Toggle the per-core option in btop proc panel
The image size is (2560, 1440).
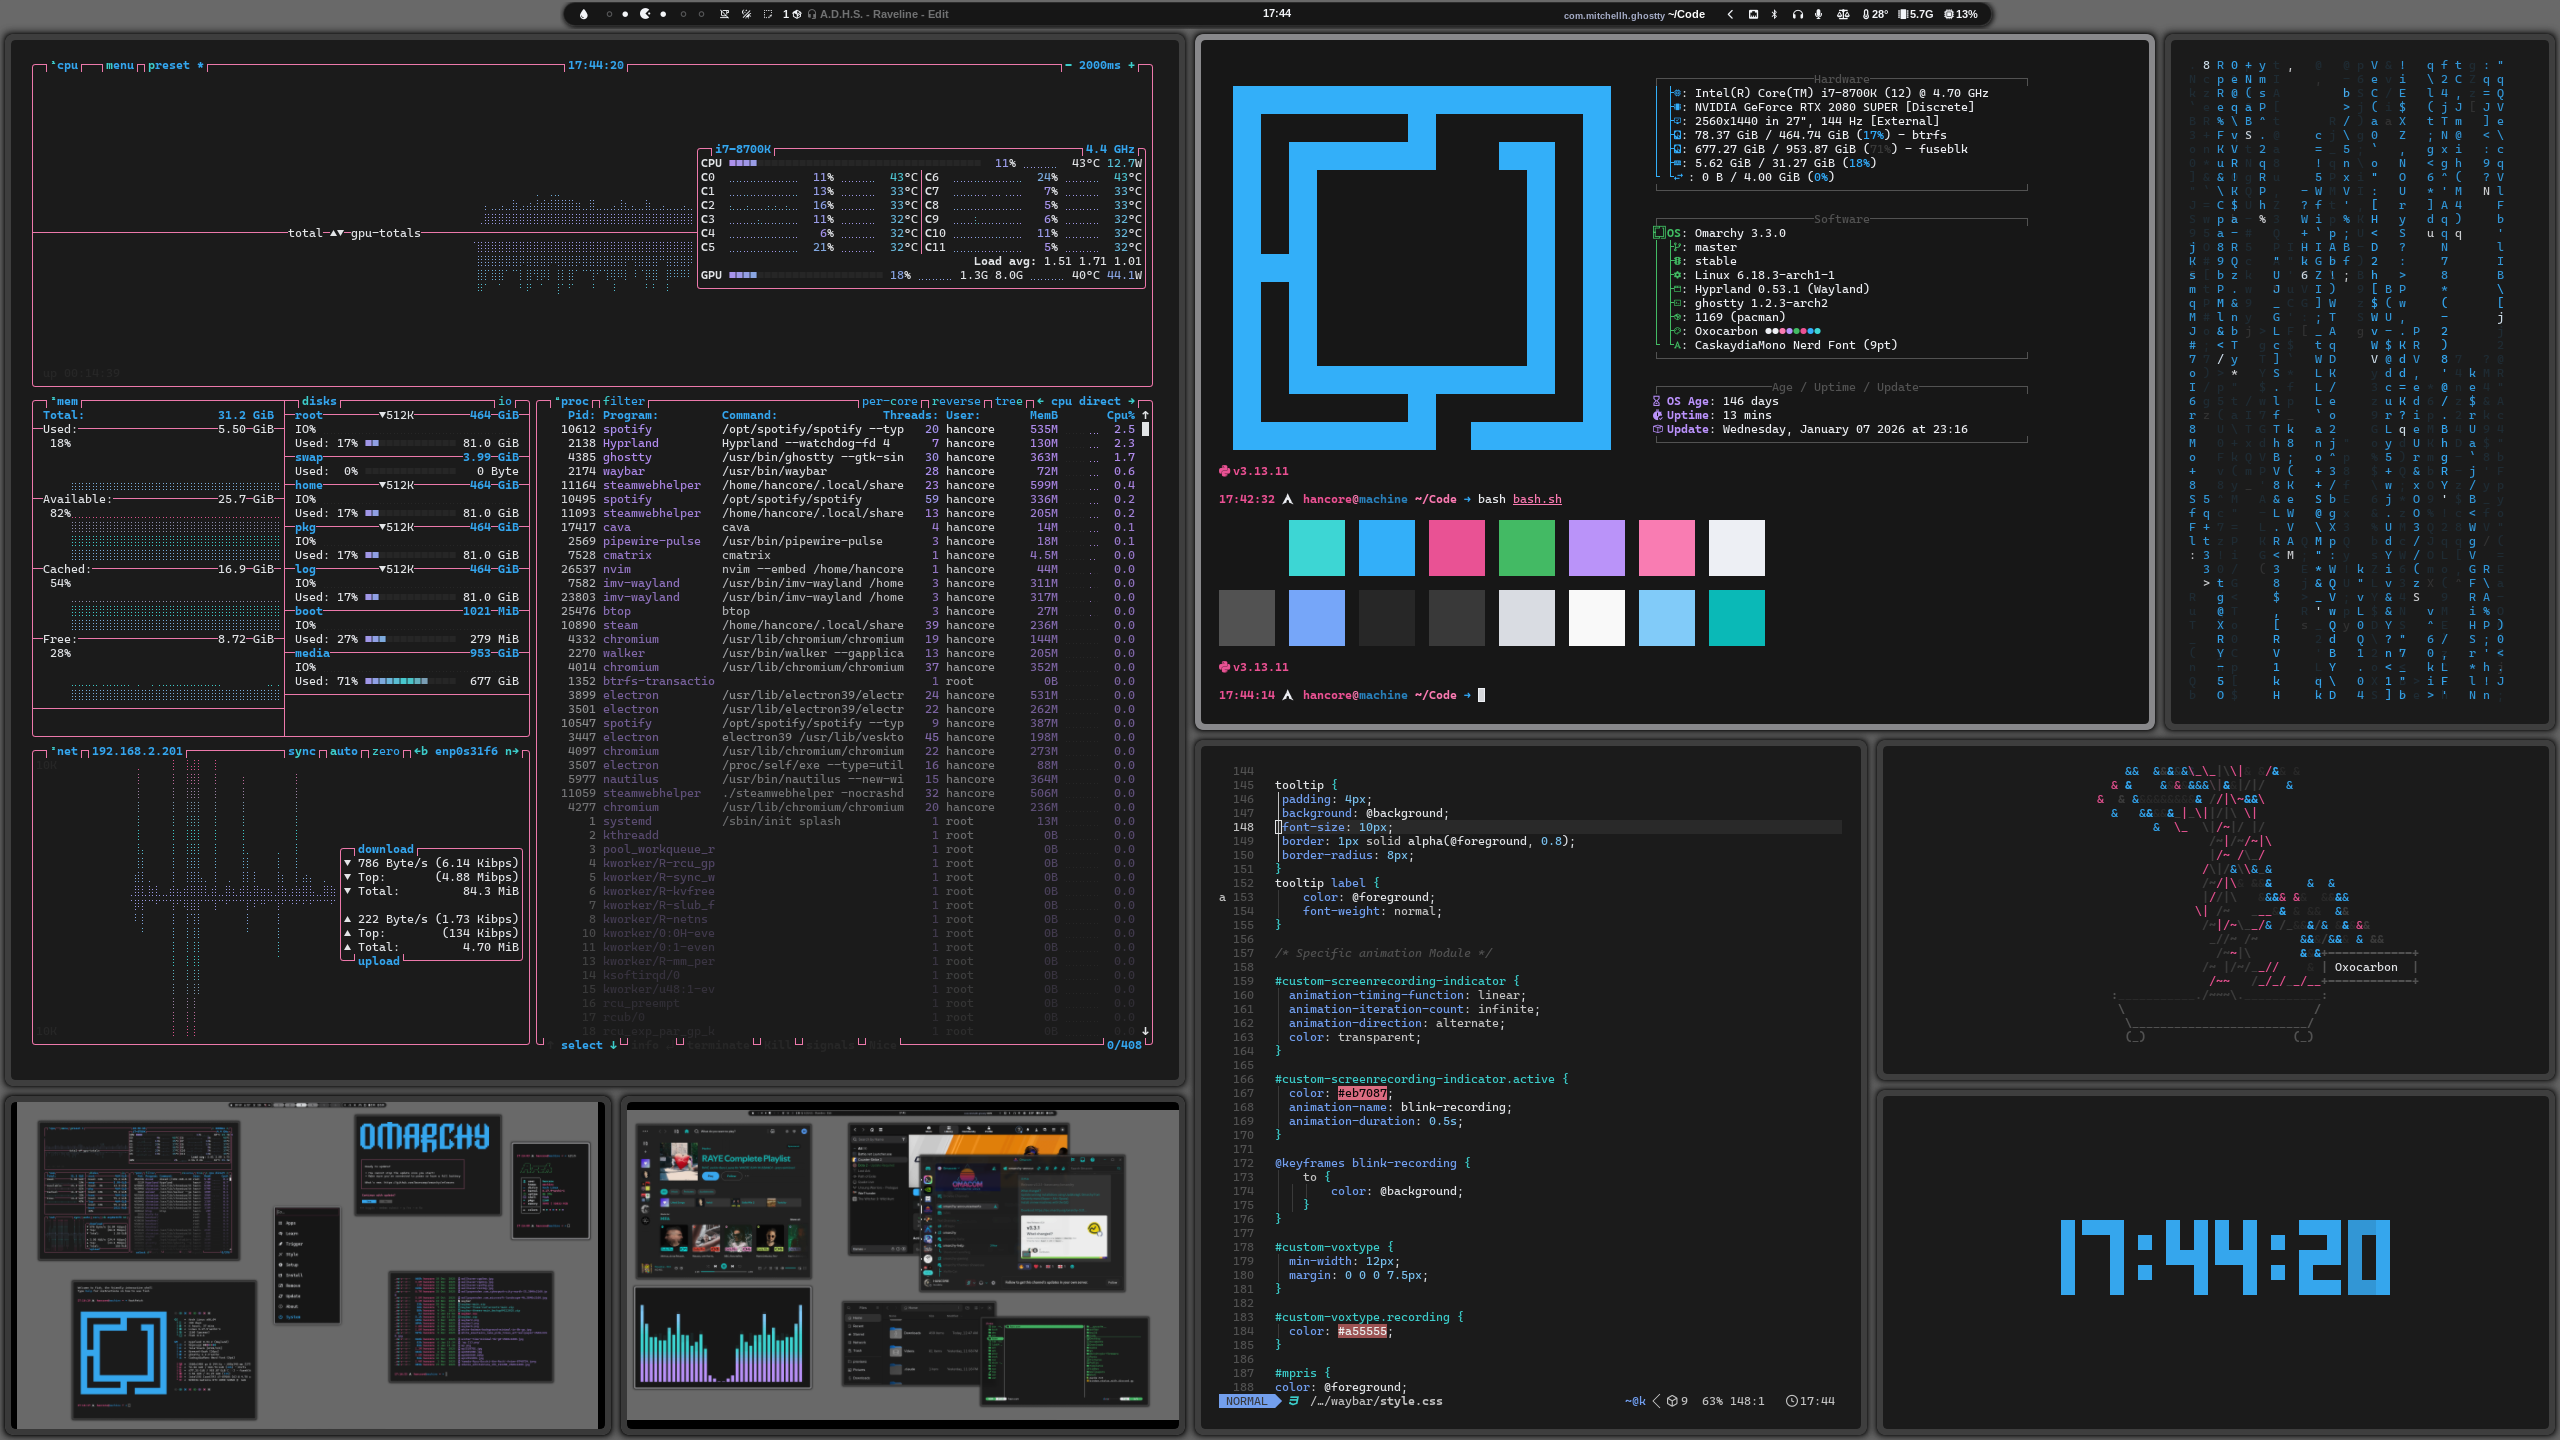pos(889,401)
